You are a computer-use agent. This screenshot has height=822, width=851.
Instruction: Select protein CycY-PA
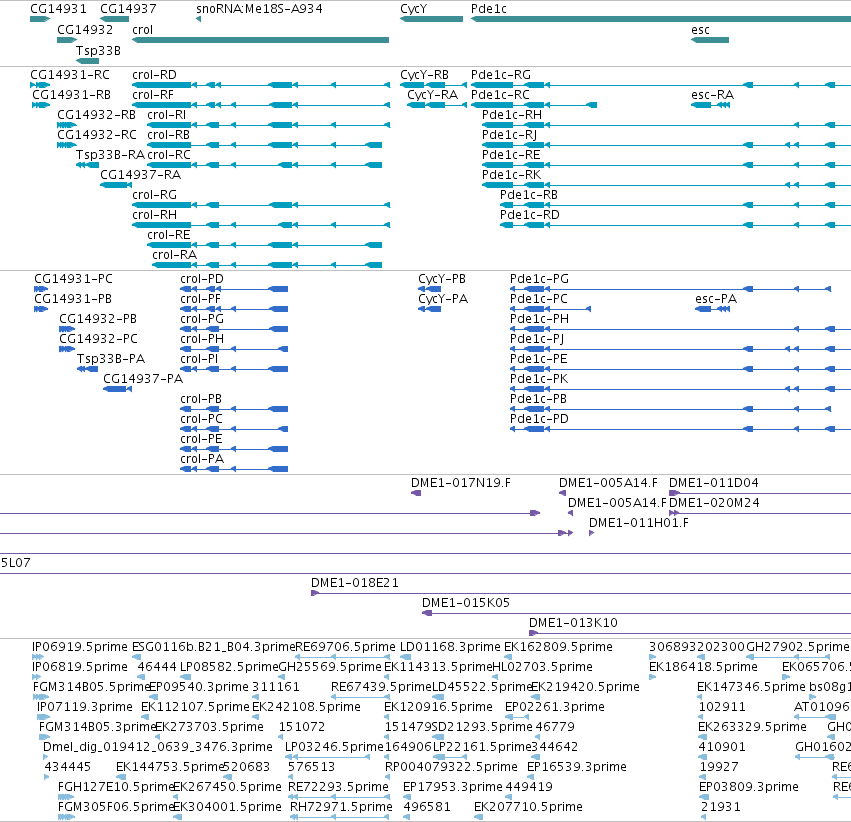[429, 309]
